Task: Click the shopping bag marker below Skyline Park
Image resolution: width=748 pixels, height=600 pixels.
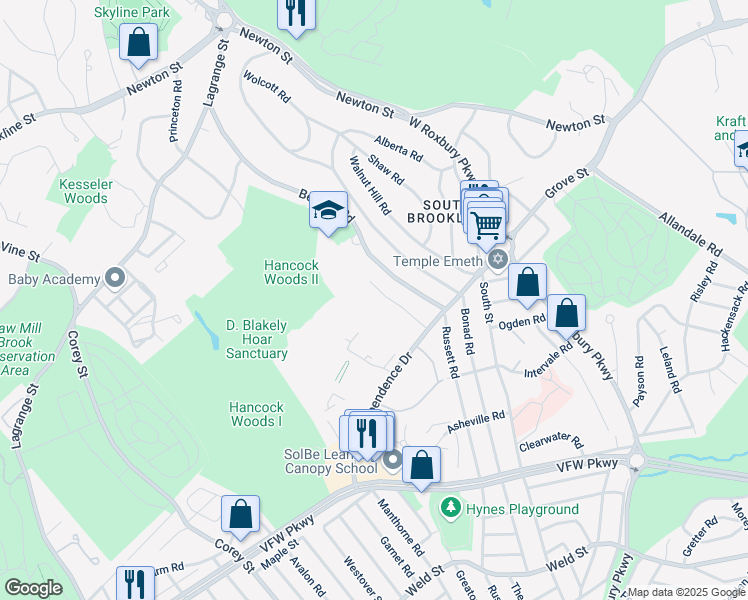Action: tap(139, 43)
